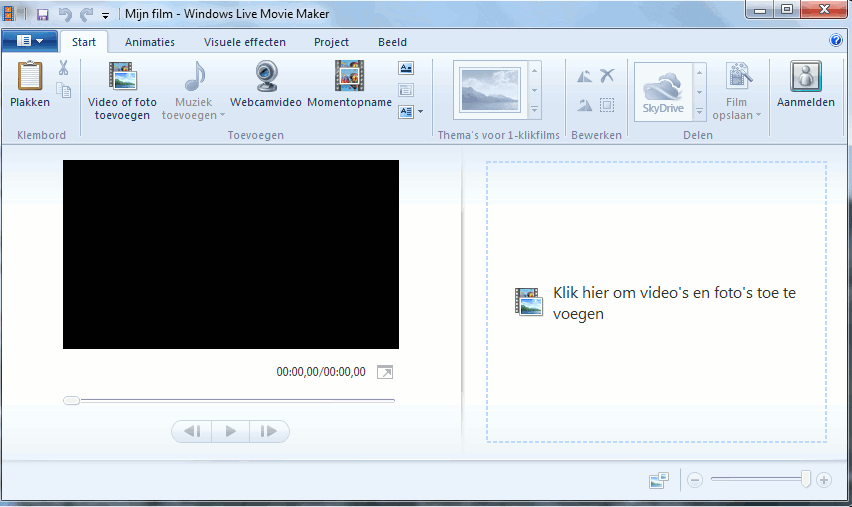Move the Delen gallery down one row
Image resolution: width=852 pixels, height=507 pixels.
[700, 92]
